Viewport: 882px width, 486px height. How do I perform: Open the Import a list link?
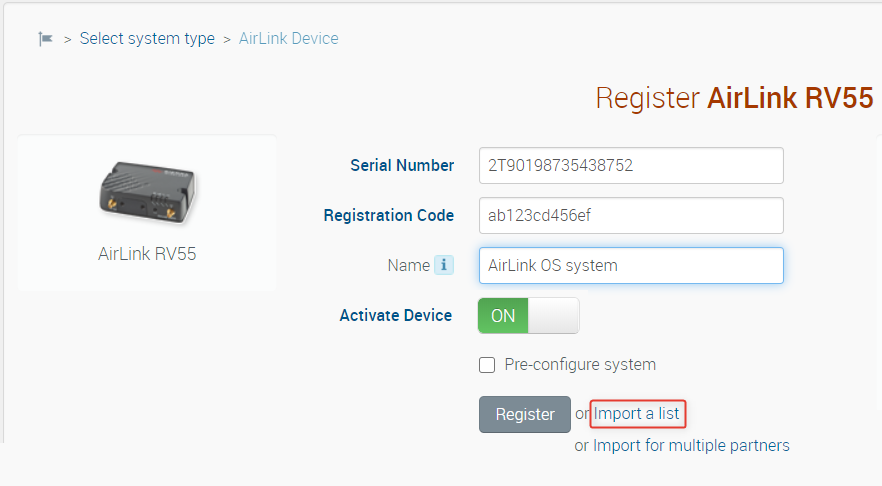click(x=637, y=414)
